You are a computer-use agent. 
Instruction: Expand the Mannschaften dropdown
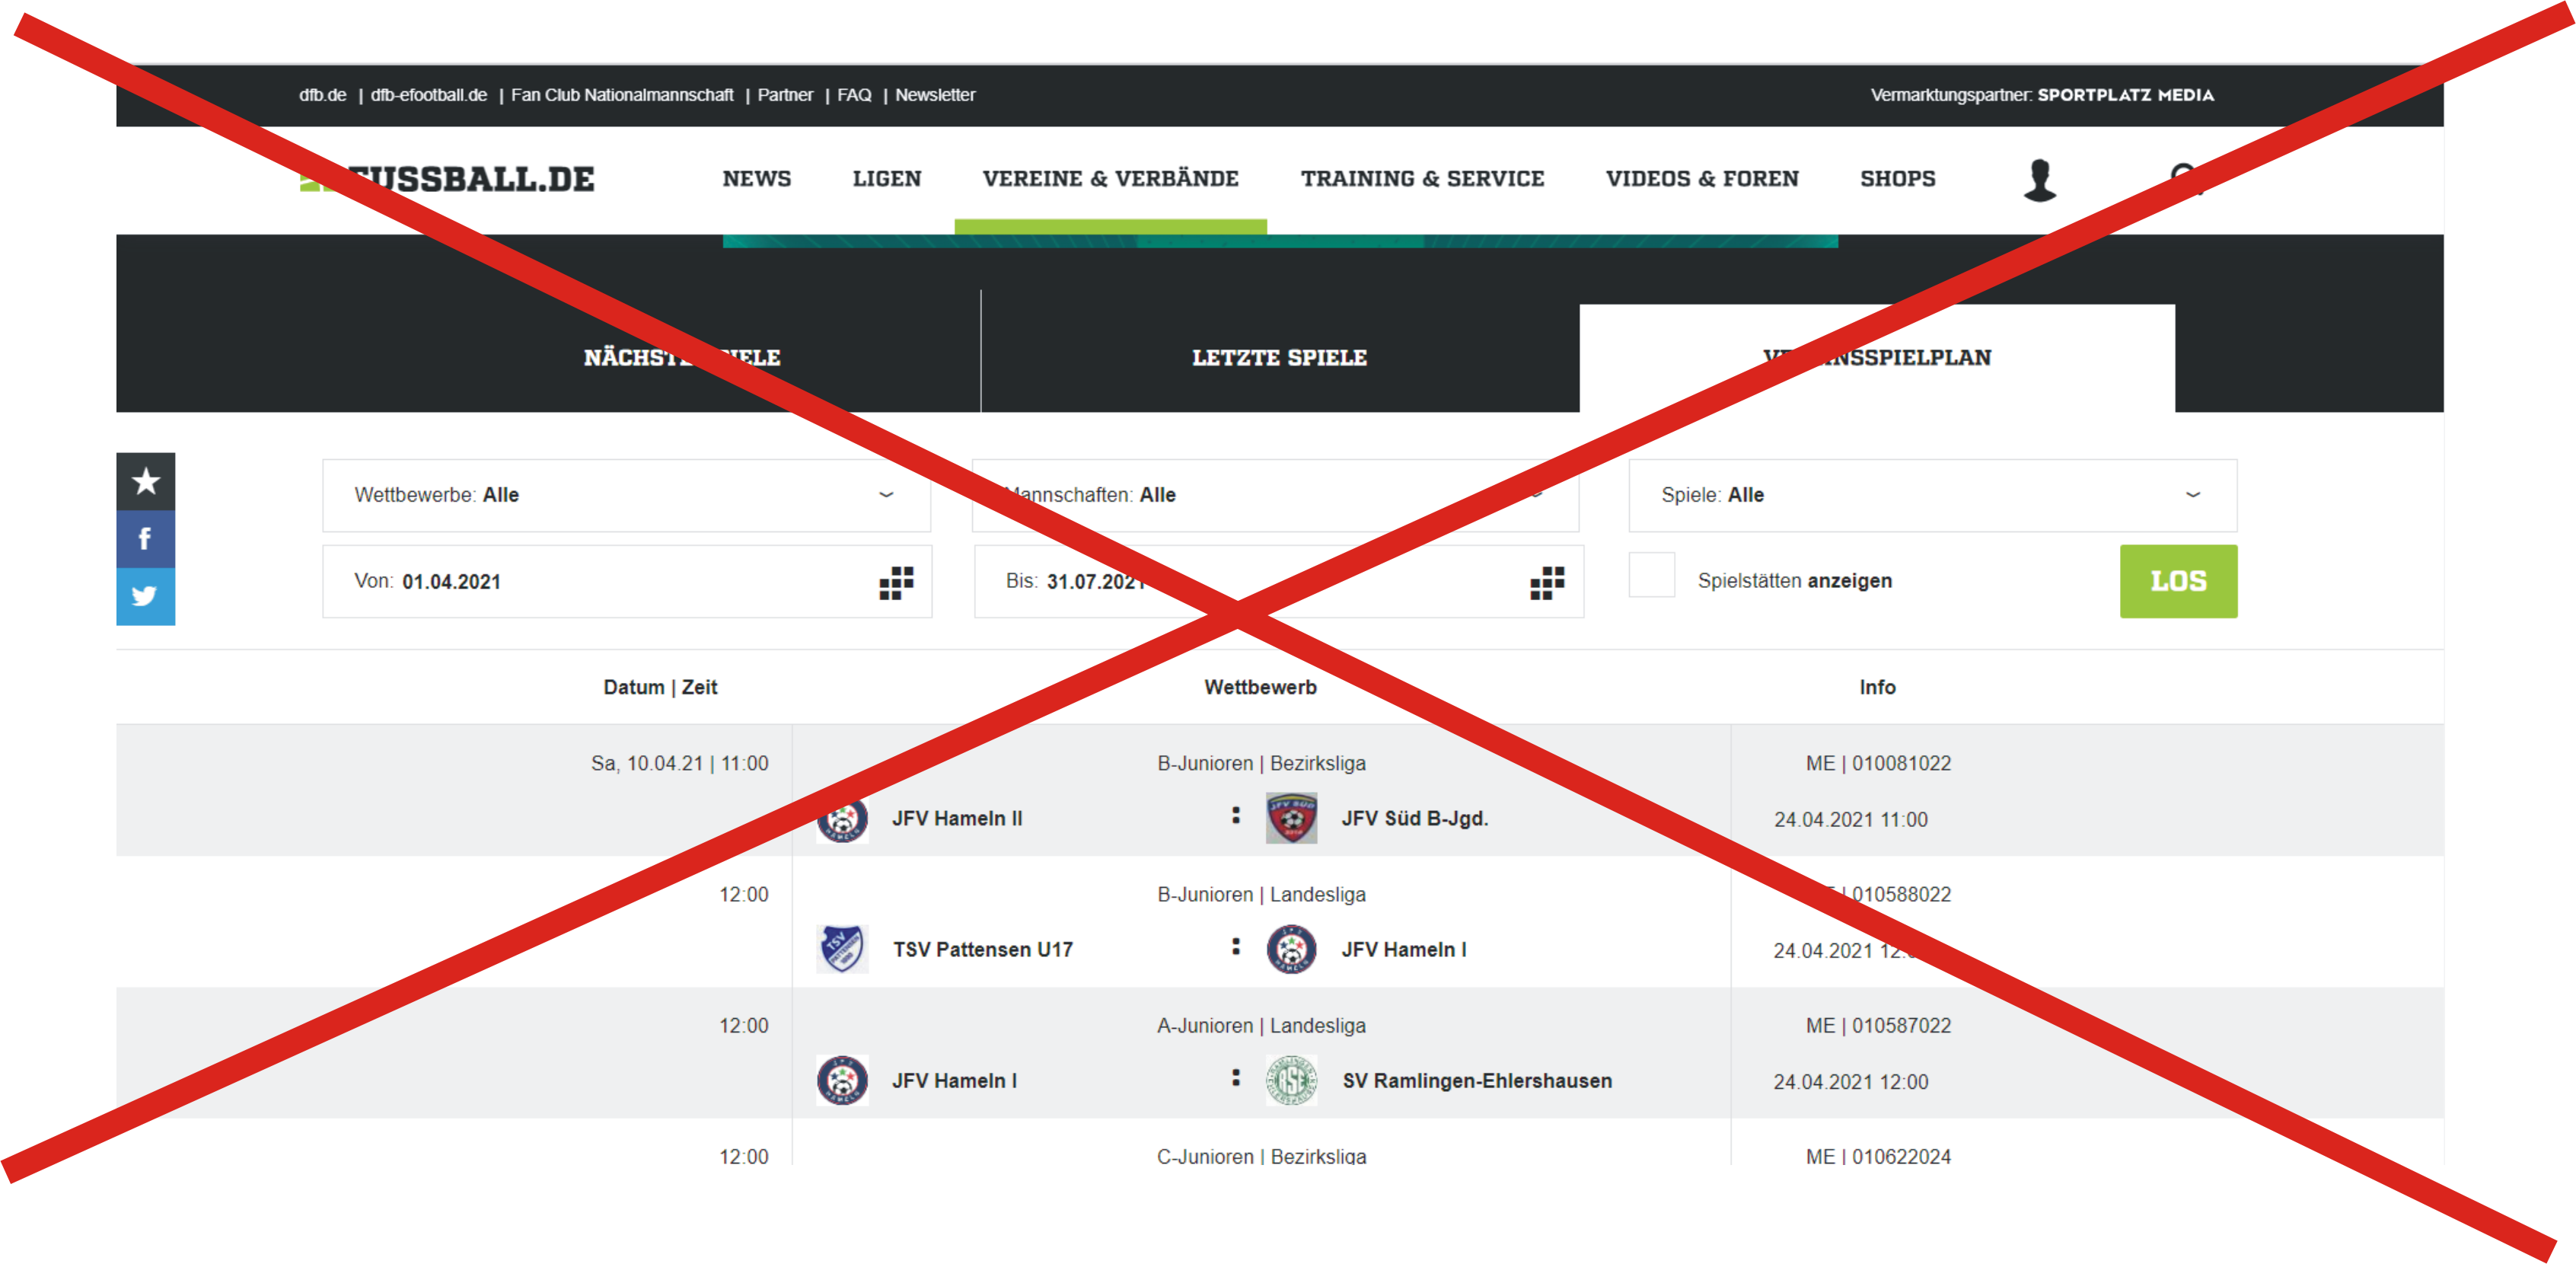click(1275, 495)
